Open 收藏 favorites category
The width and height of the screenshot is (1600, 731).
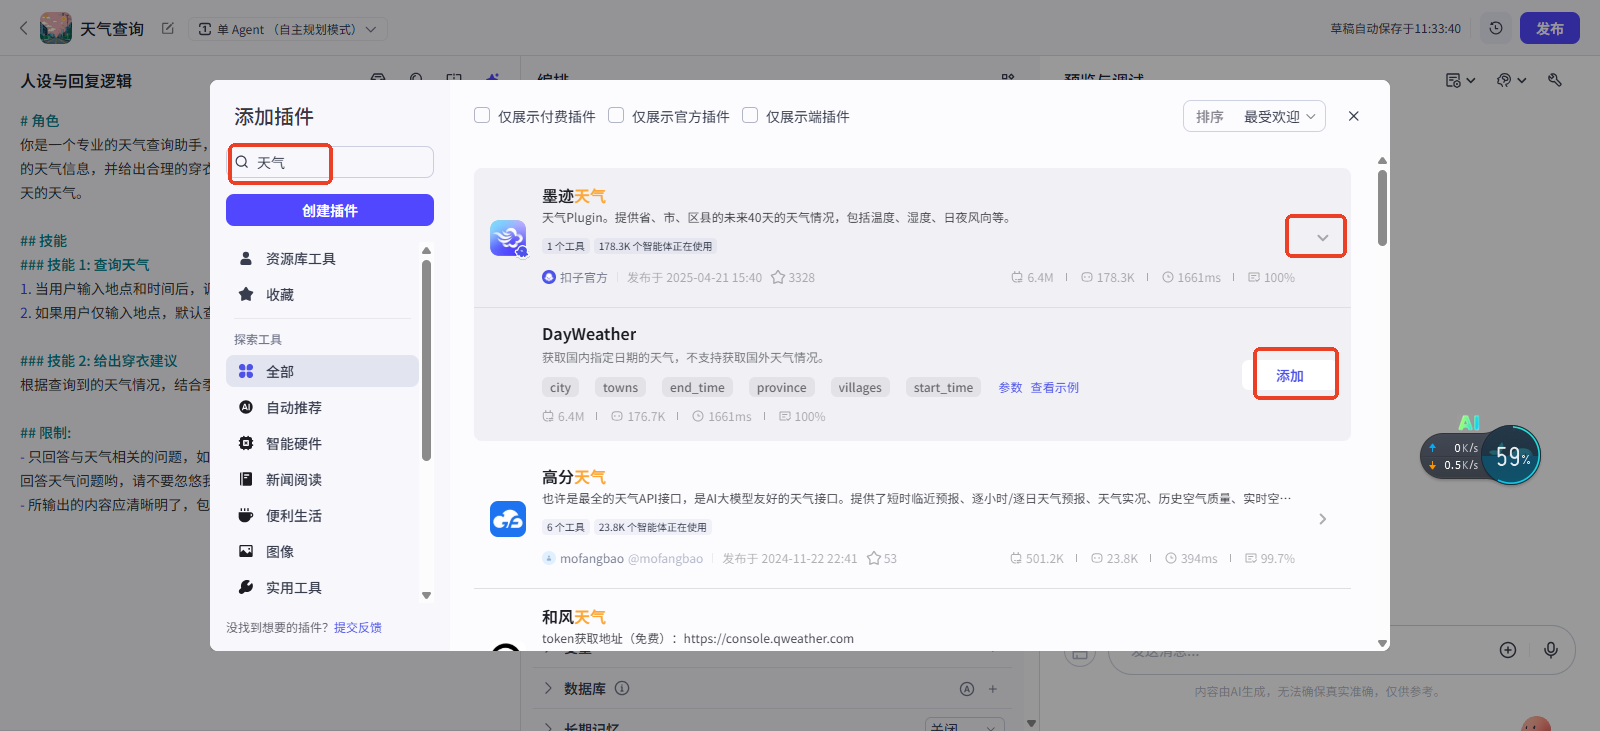tap(322, 295)
